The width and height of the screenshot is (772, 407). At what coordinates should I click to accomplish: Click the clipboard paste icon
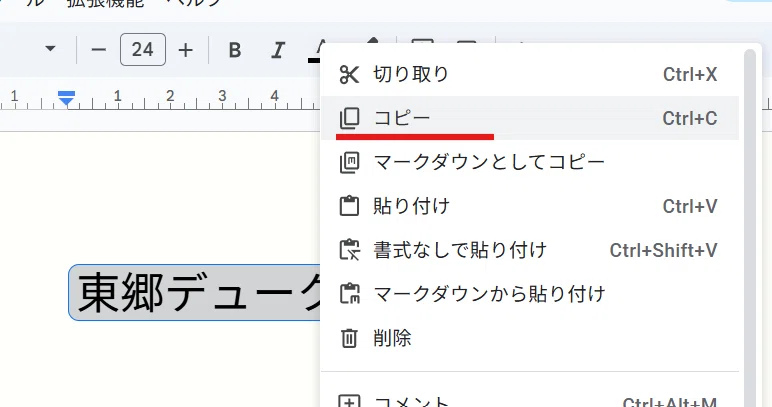[x=349, y=206]
